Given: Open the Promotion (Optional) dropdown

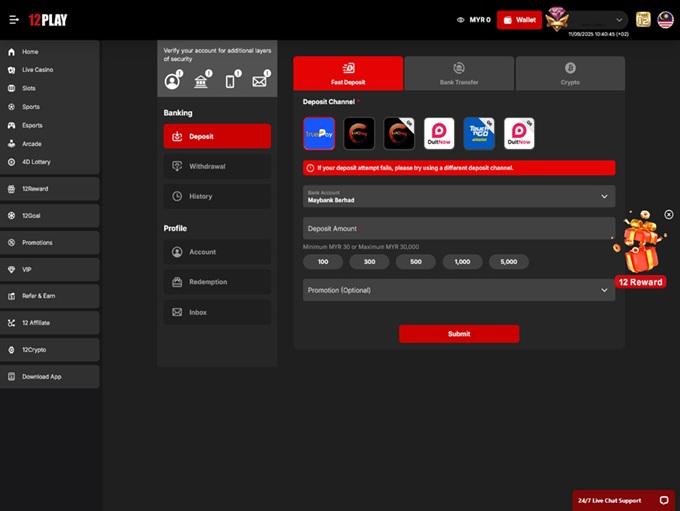Looking at the screenshot, I should click(x=459, y=290).
